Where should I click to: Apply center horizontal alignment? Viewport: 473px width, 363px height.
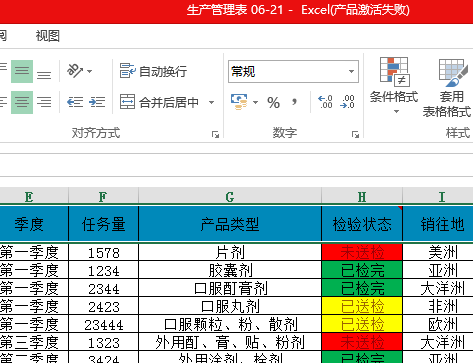pyautogui.click(x=22, y=102)
